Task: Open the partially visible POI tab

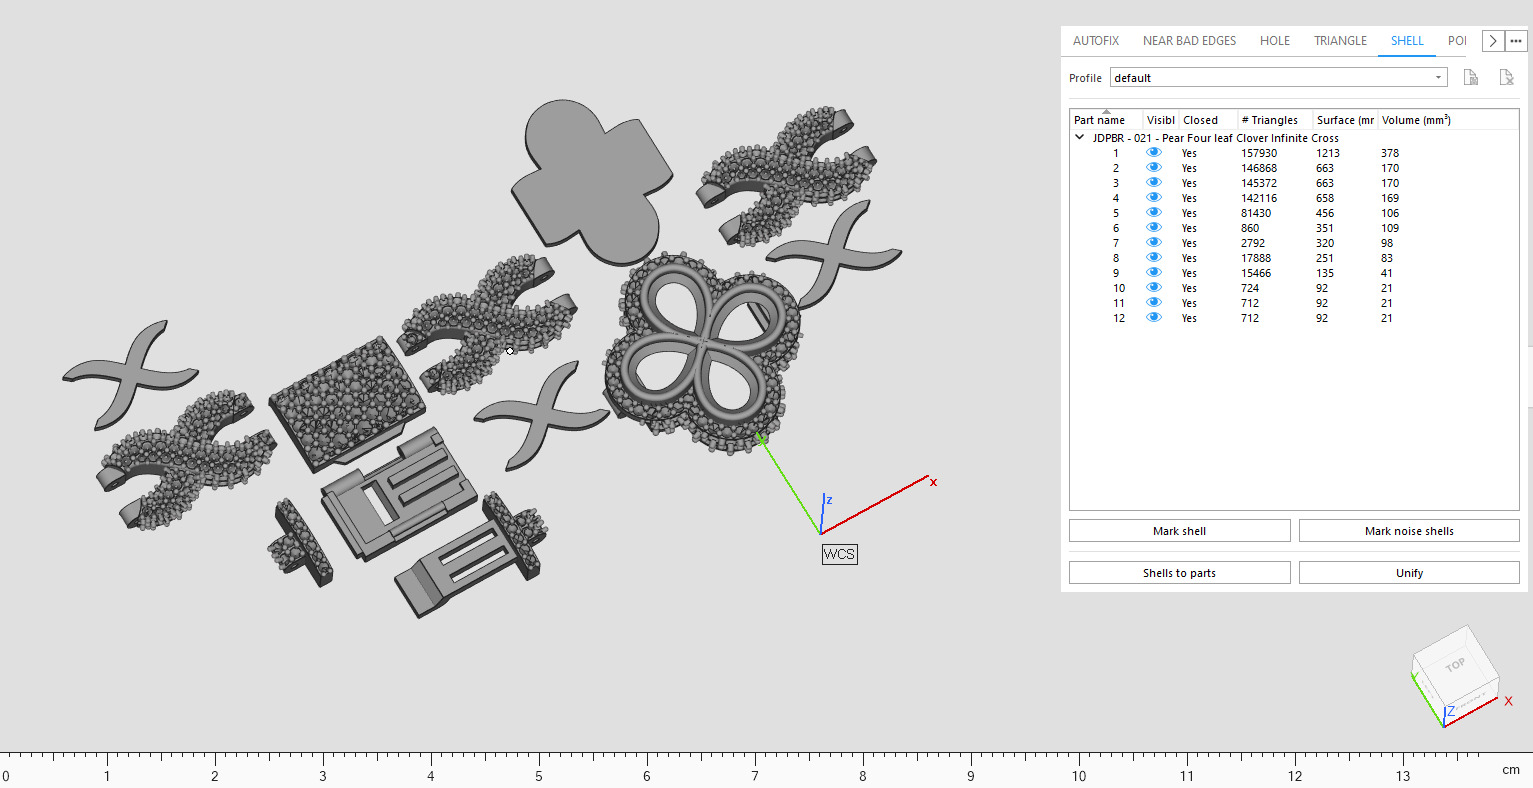Action: pos(1457,41)
